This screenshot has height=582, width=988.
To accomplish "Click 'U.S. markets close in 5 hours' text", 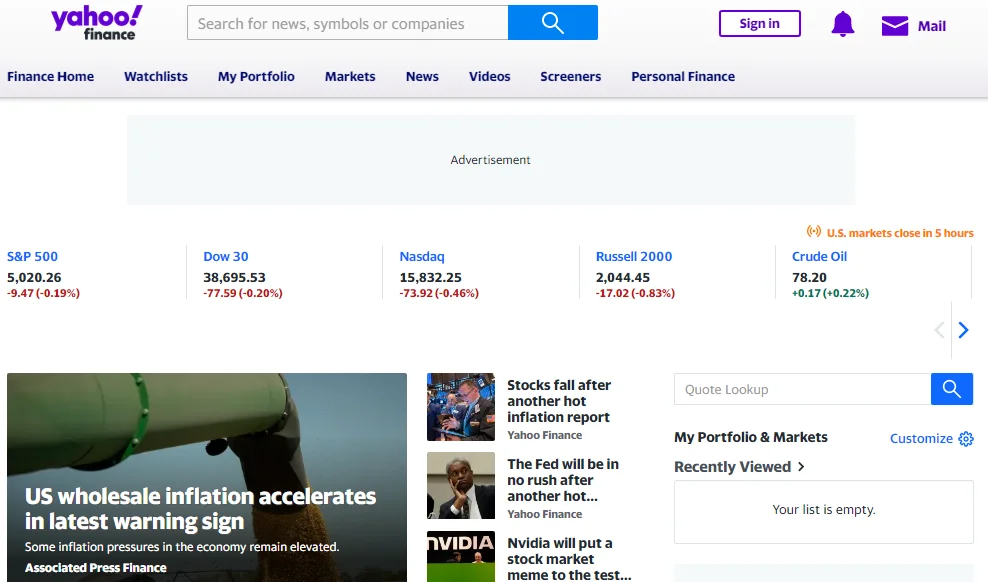I will coord(900,233).
